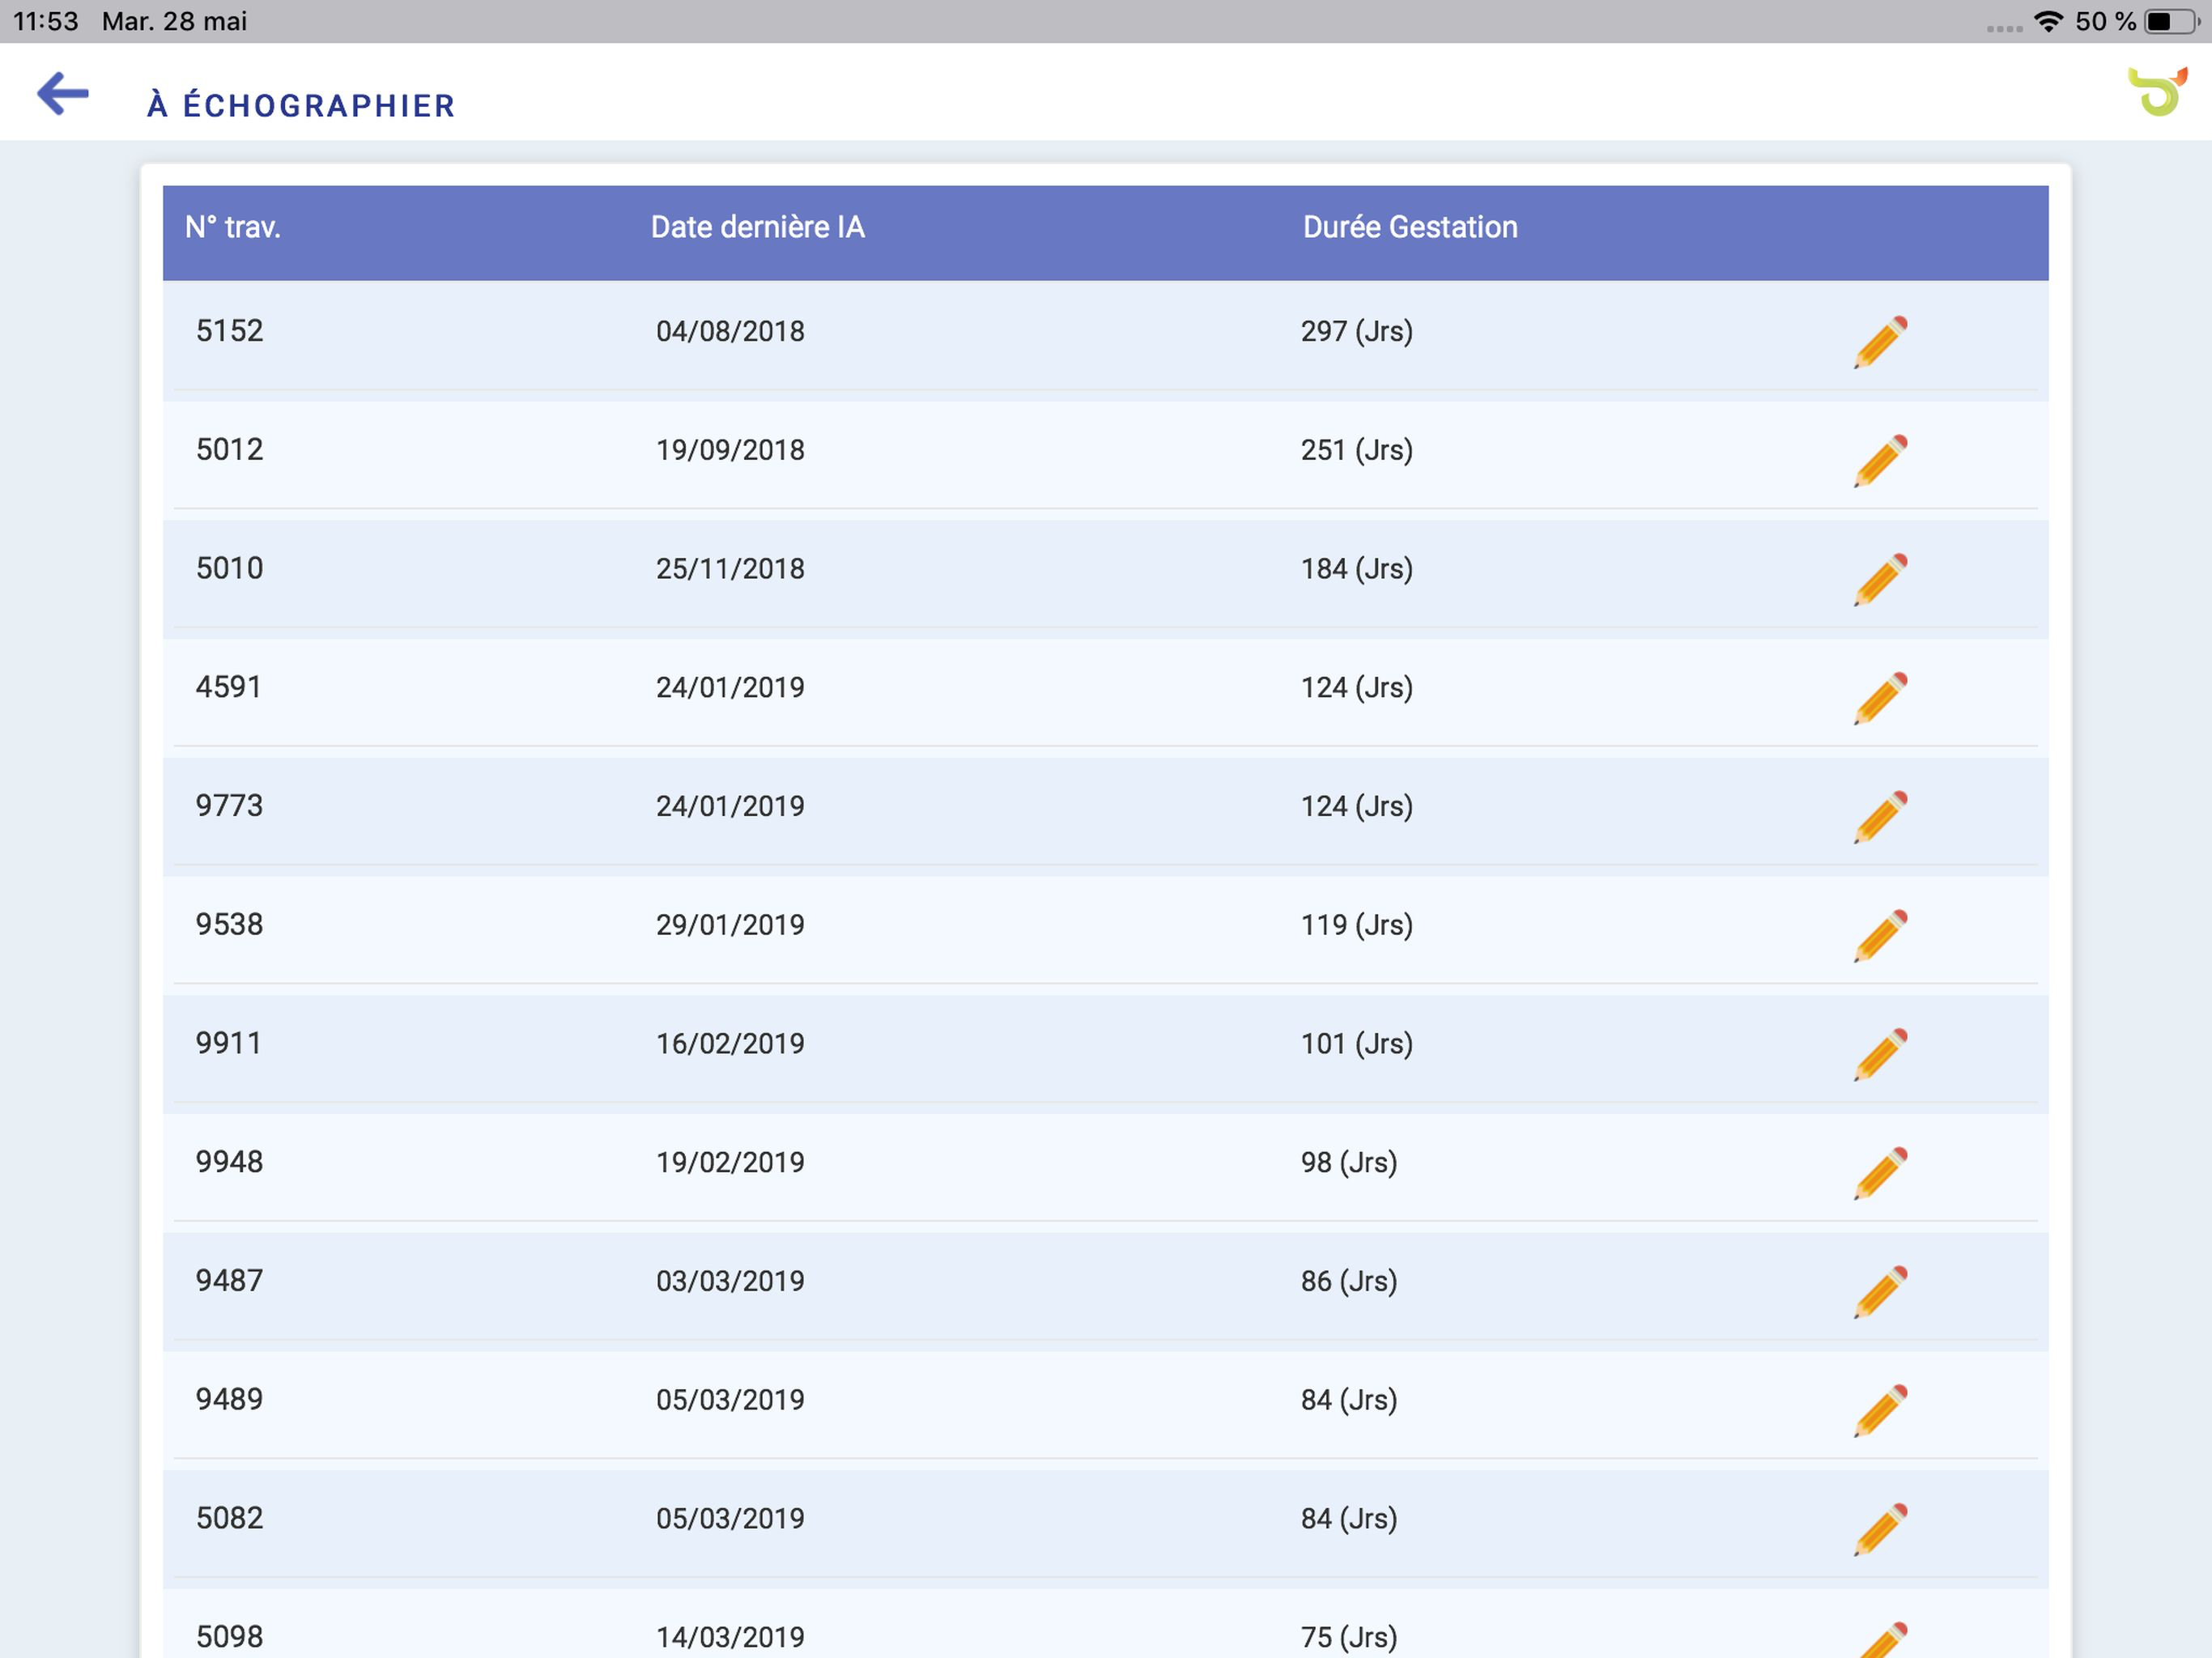The height and width of the screenshot is (1658, 2212).
Task: Edit row 9911 with pencil icon
Action: click(1880, 1055)
